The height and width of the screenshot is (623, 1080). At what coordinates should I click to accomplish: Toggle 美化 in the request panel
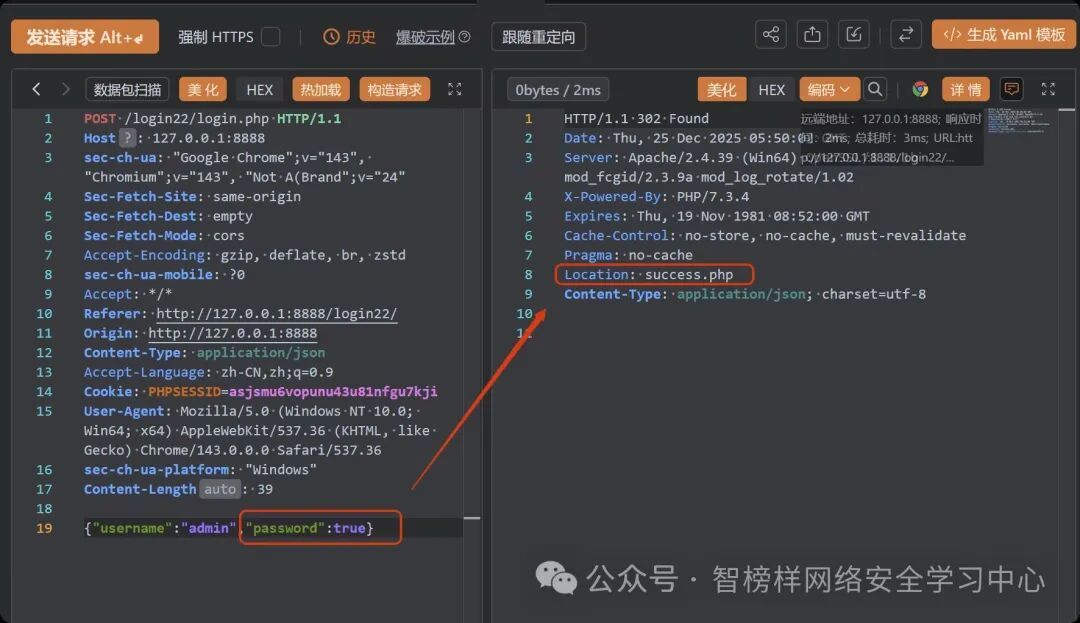203,89
